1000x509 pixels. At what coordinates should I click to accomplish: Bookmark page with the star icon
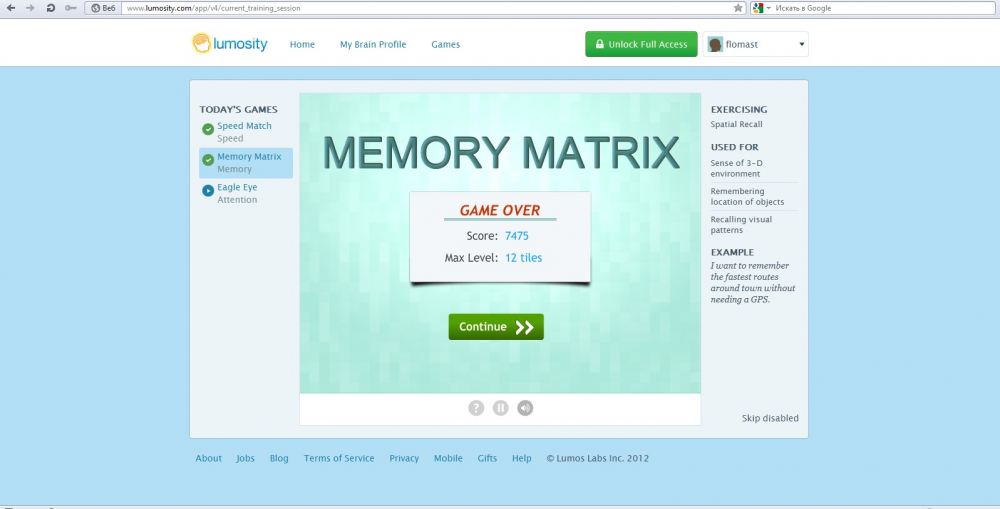coord(738,8)
